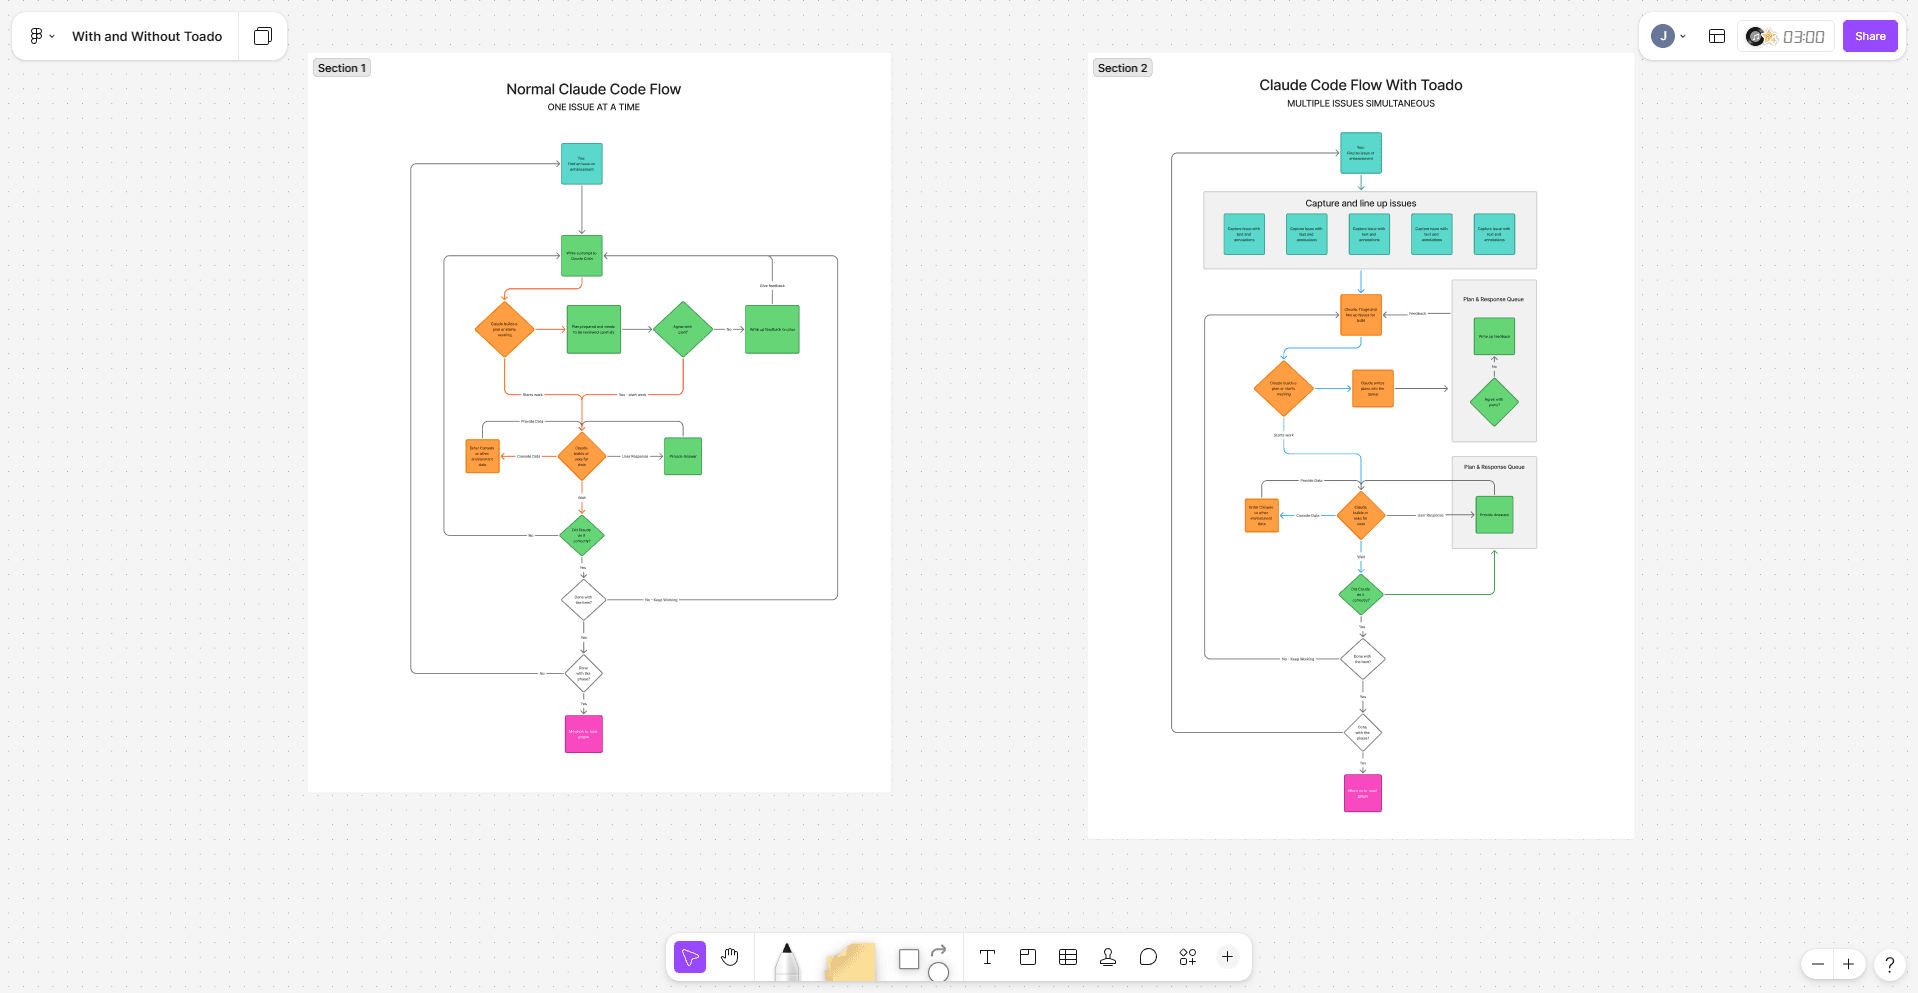This screenshot has width=1918, height=993.
Task: Click the Share button
Action: click(x=1870, y=36)
